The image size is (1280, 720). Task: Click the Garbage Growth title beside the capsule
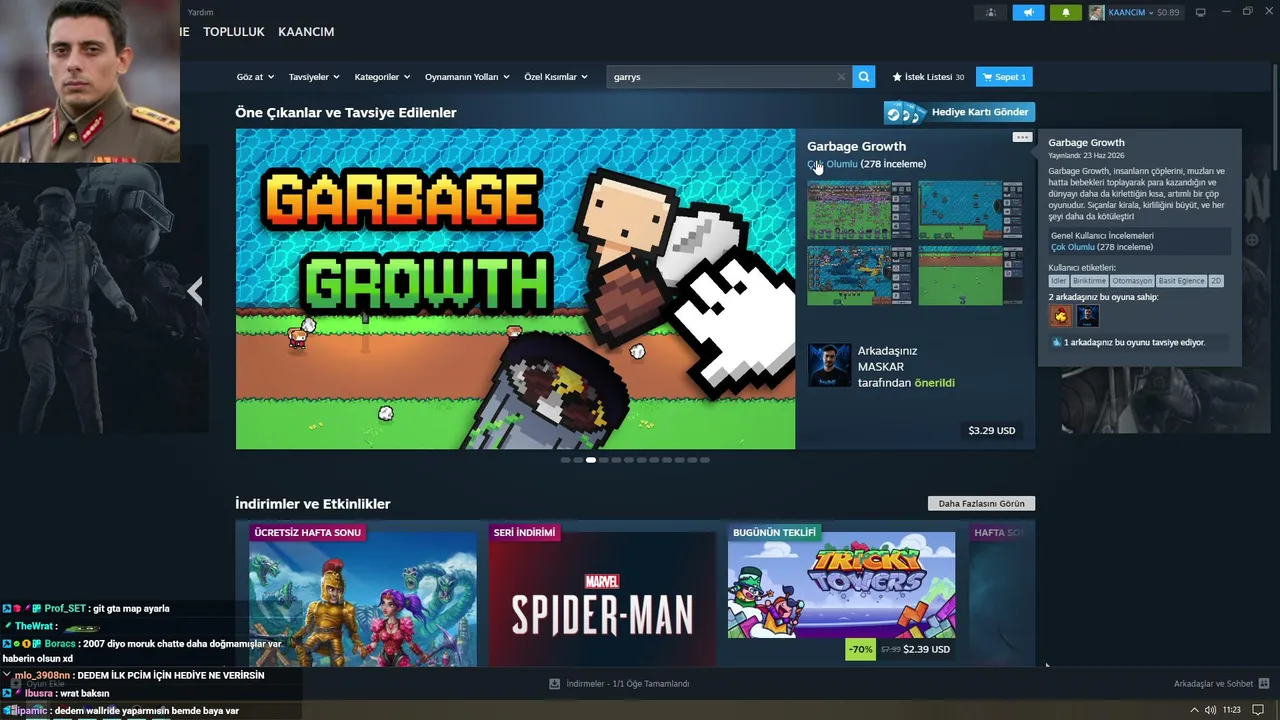857,146
